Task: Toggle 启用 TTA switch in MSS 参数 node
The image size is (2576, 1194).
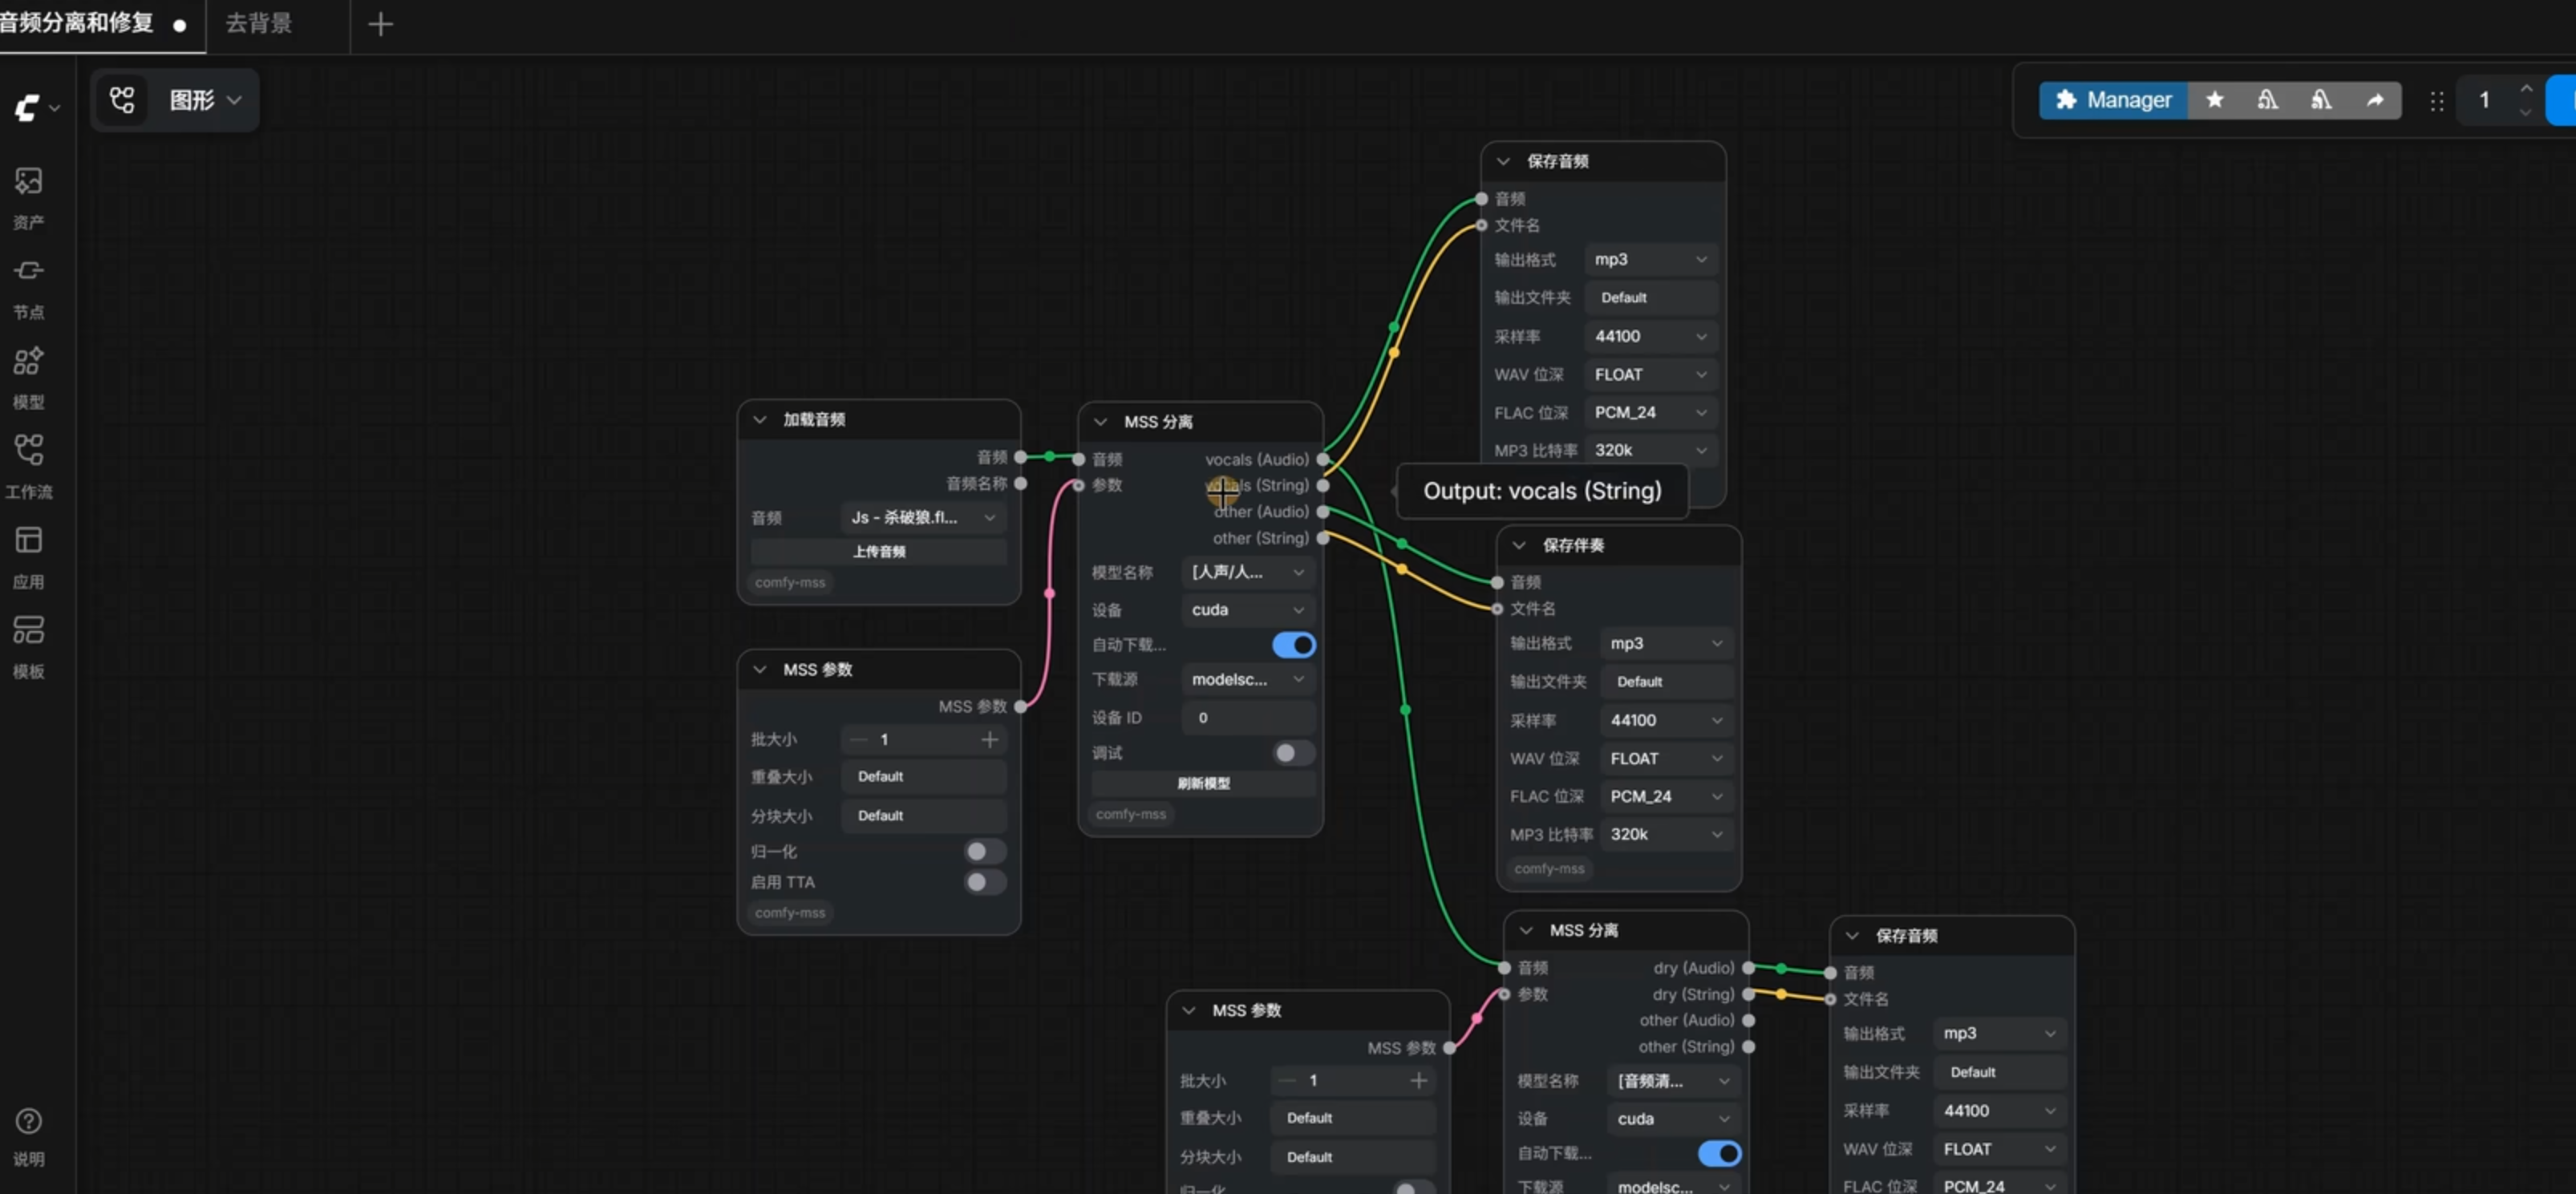Action: pyautogui.click(x=984, y=882)
